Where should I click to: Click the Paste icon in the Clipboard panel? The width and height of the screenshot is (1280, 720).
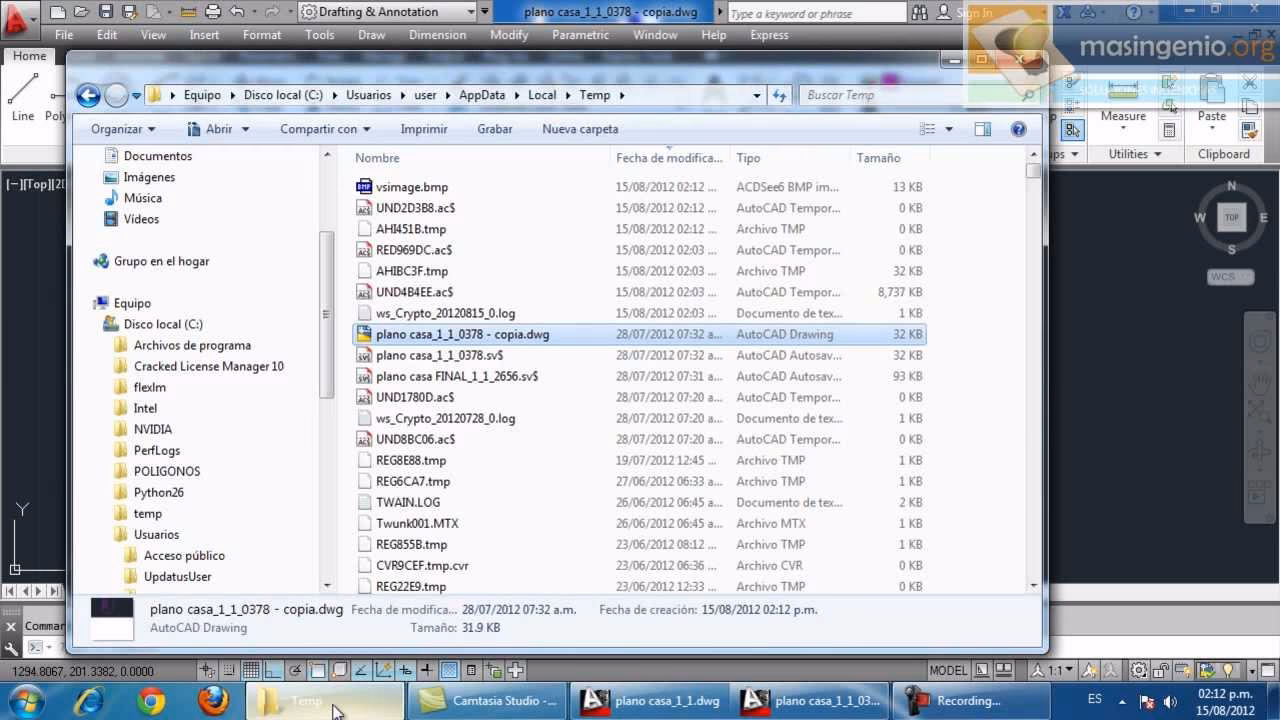(1210, 115)
